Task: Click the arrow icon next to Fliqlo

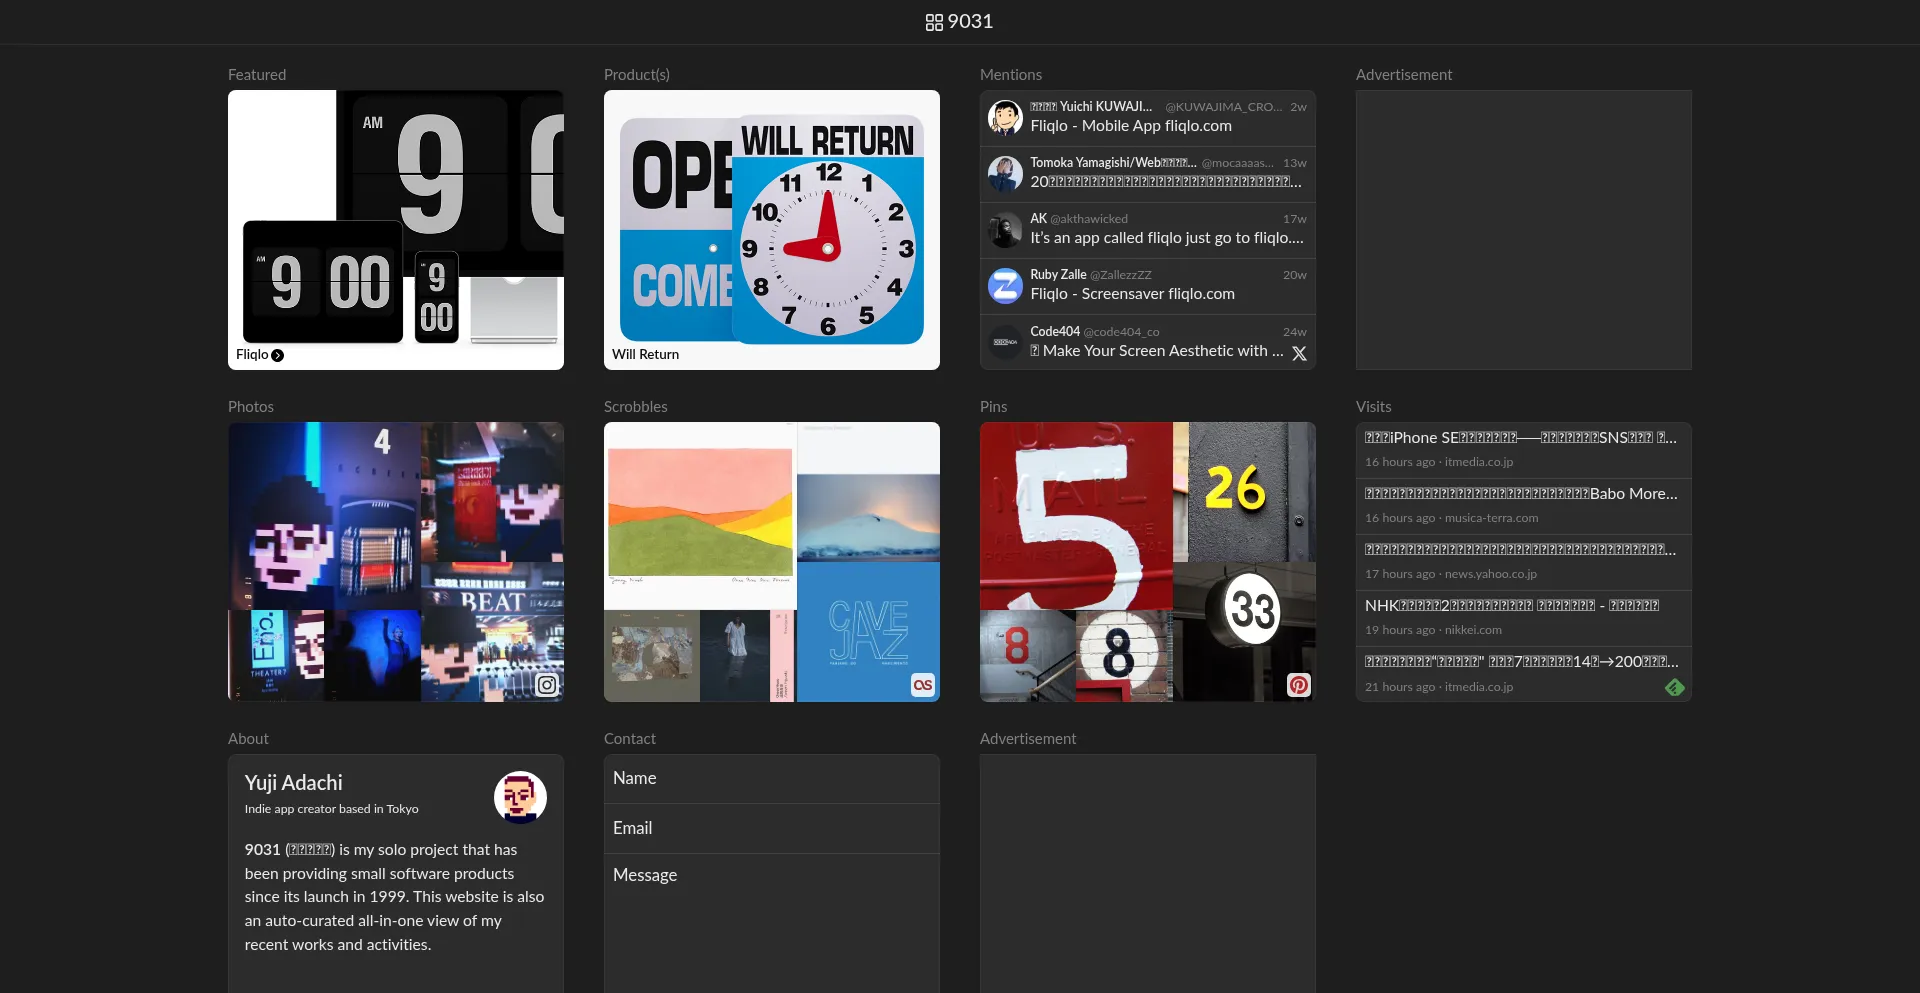Action: pyautogui.click(x=278, y=355)
